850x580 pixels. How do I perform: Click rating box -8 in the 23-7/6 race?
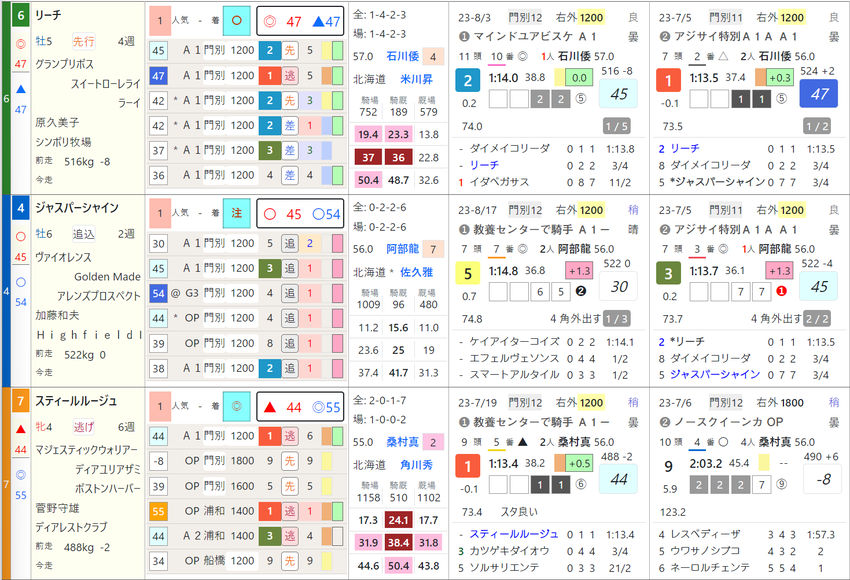click(x=822, y=479)
